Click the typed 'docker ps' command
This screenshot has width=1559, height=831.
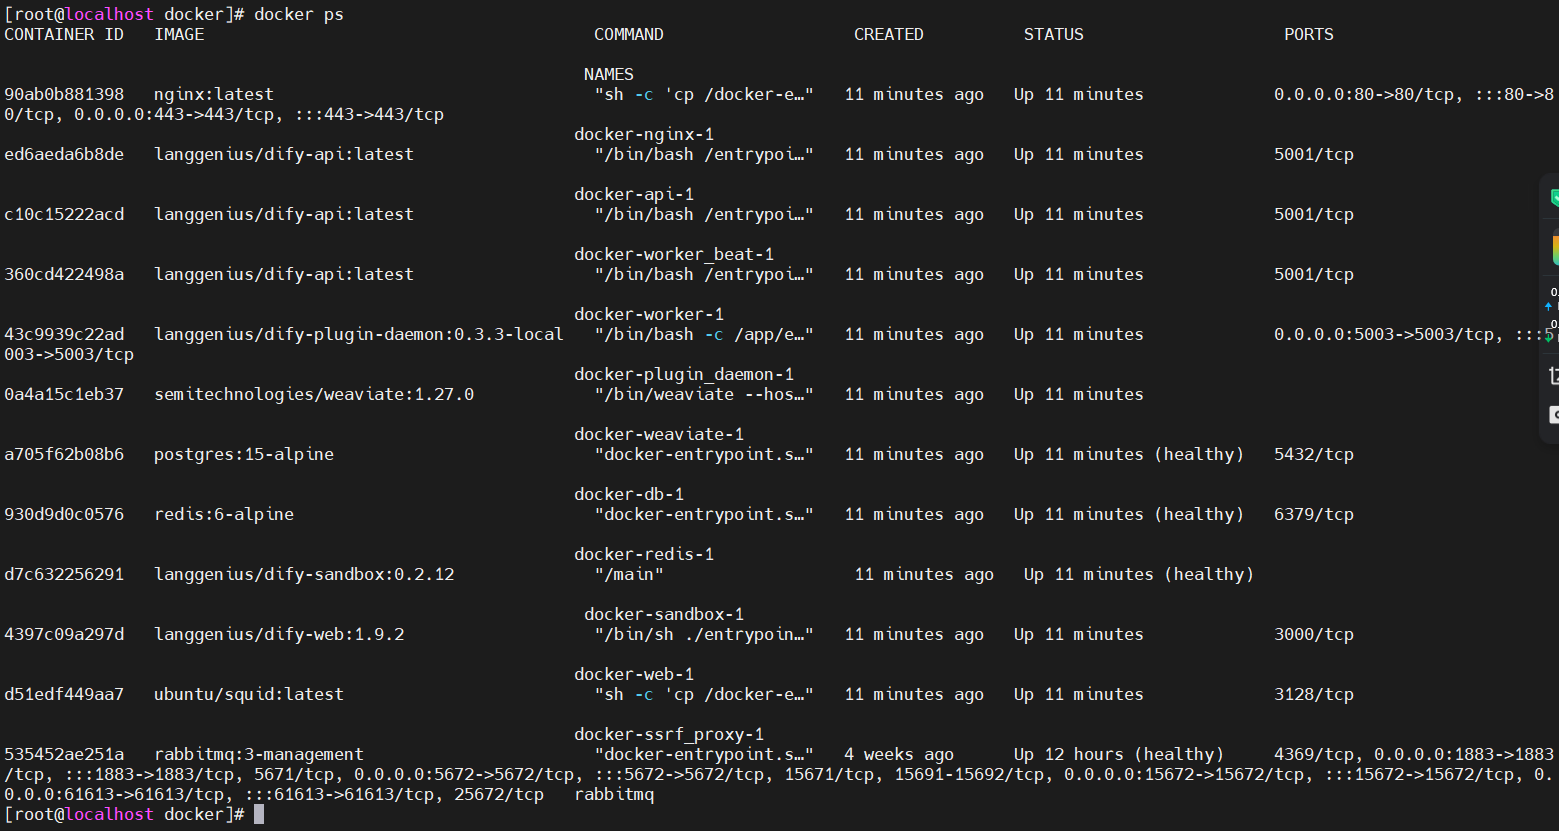[299, 14]
